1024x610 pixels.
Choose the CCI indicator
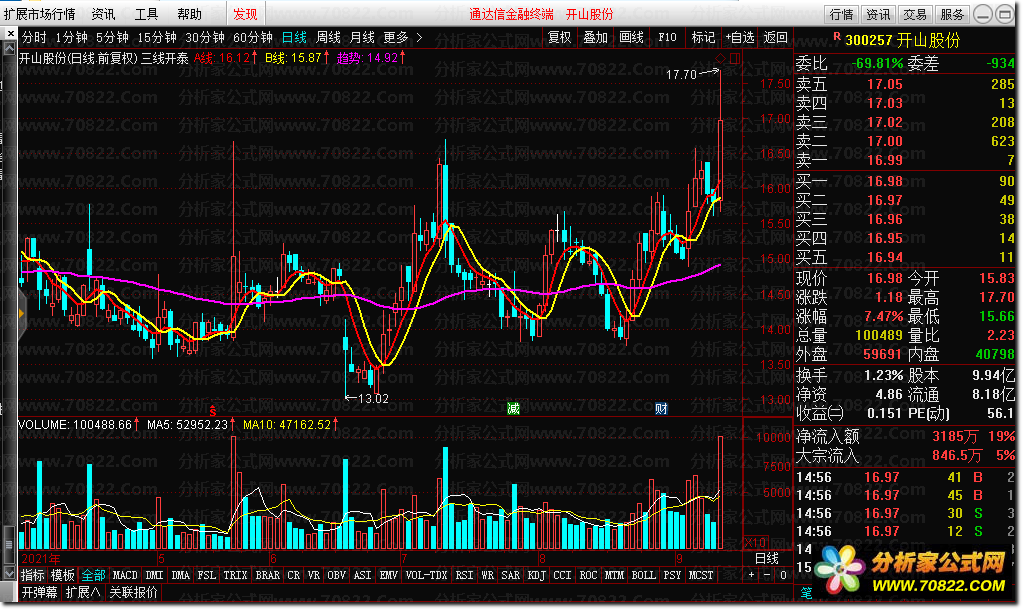pos(562,575)
